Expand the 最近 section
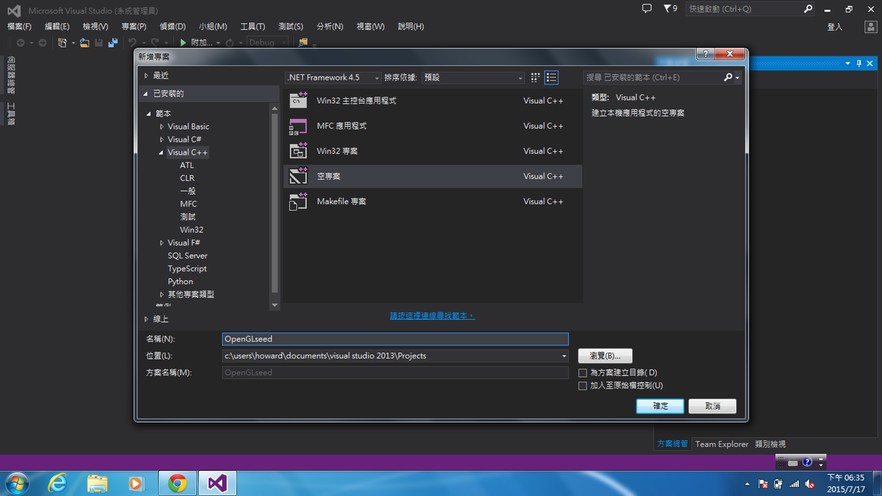Image resolution: width=882 pixels, height=496 pixels. point(146,75)
